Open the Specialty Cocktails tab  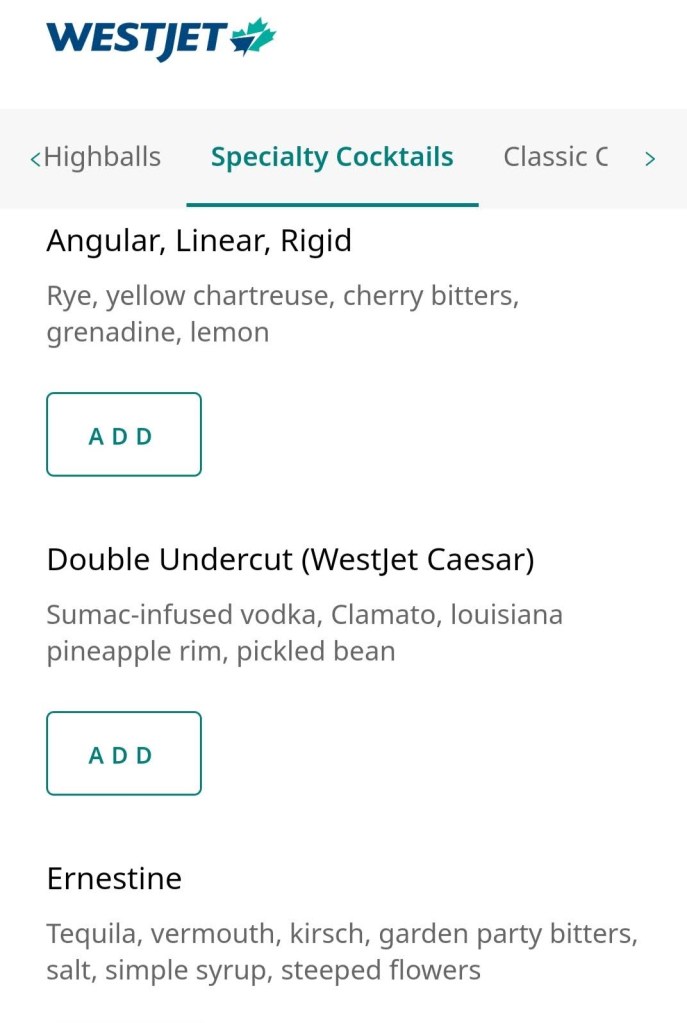pyautogui.click(x=331, y=156)
